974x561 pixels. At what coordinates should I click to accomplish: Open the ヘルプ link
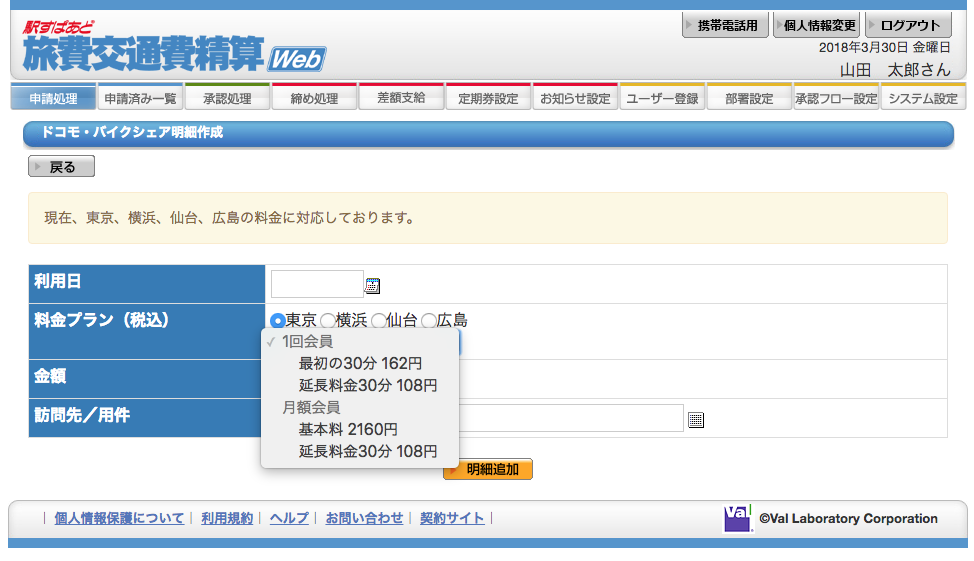pyautogui.click(x=289, y=518)
